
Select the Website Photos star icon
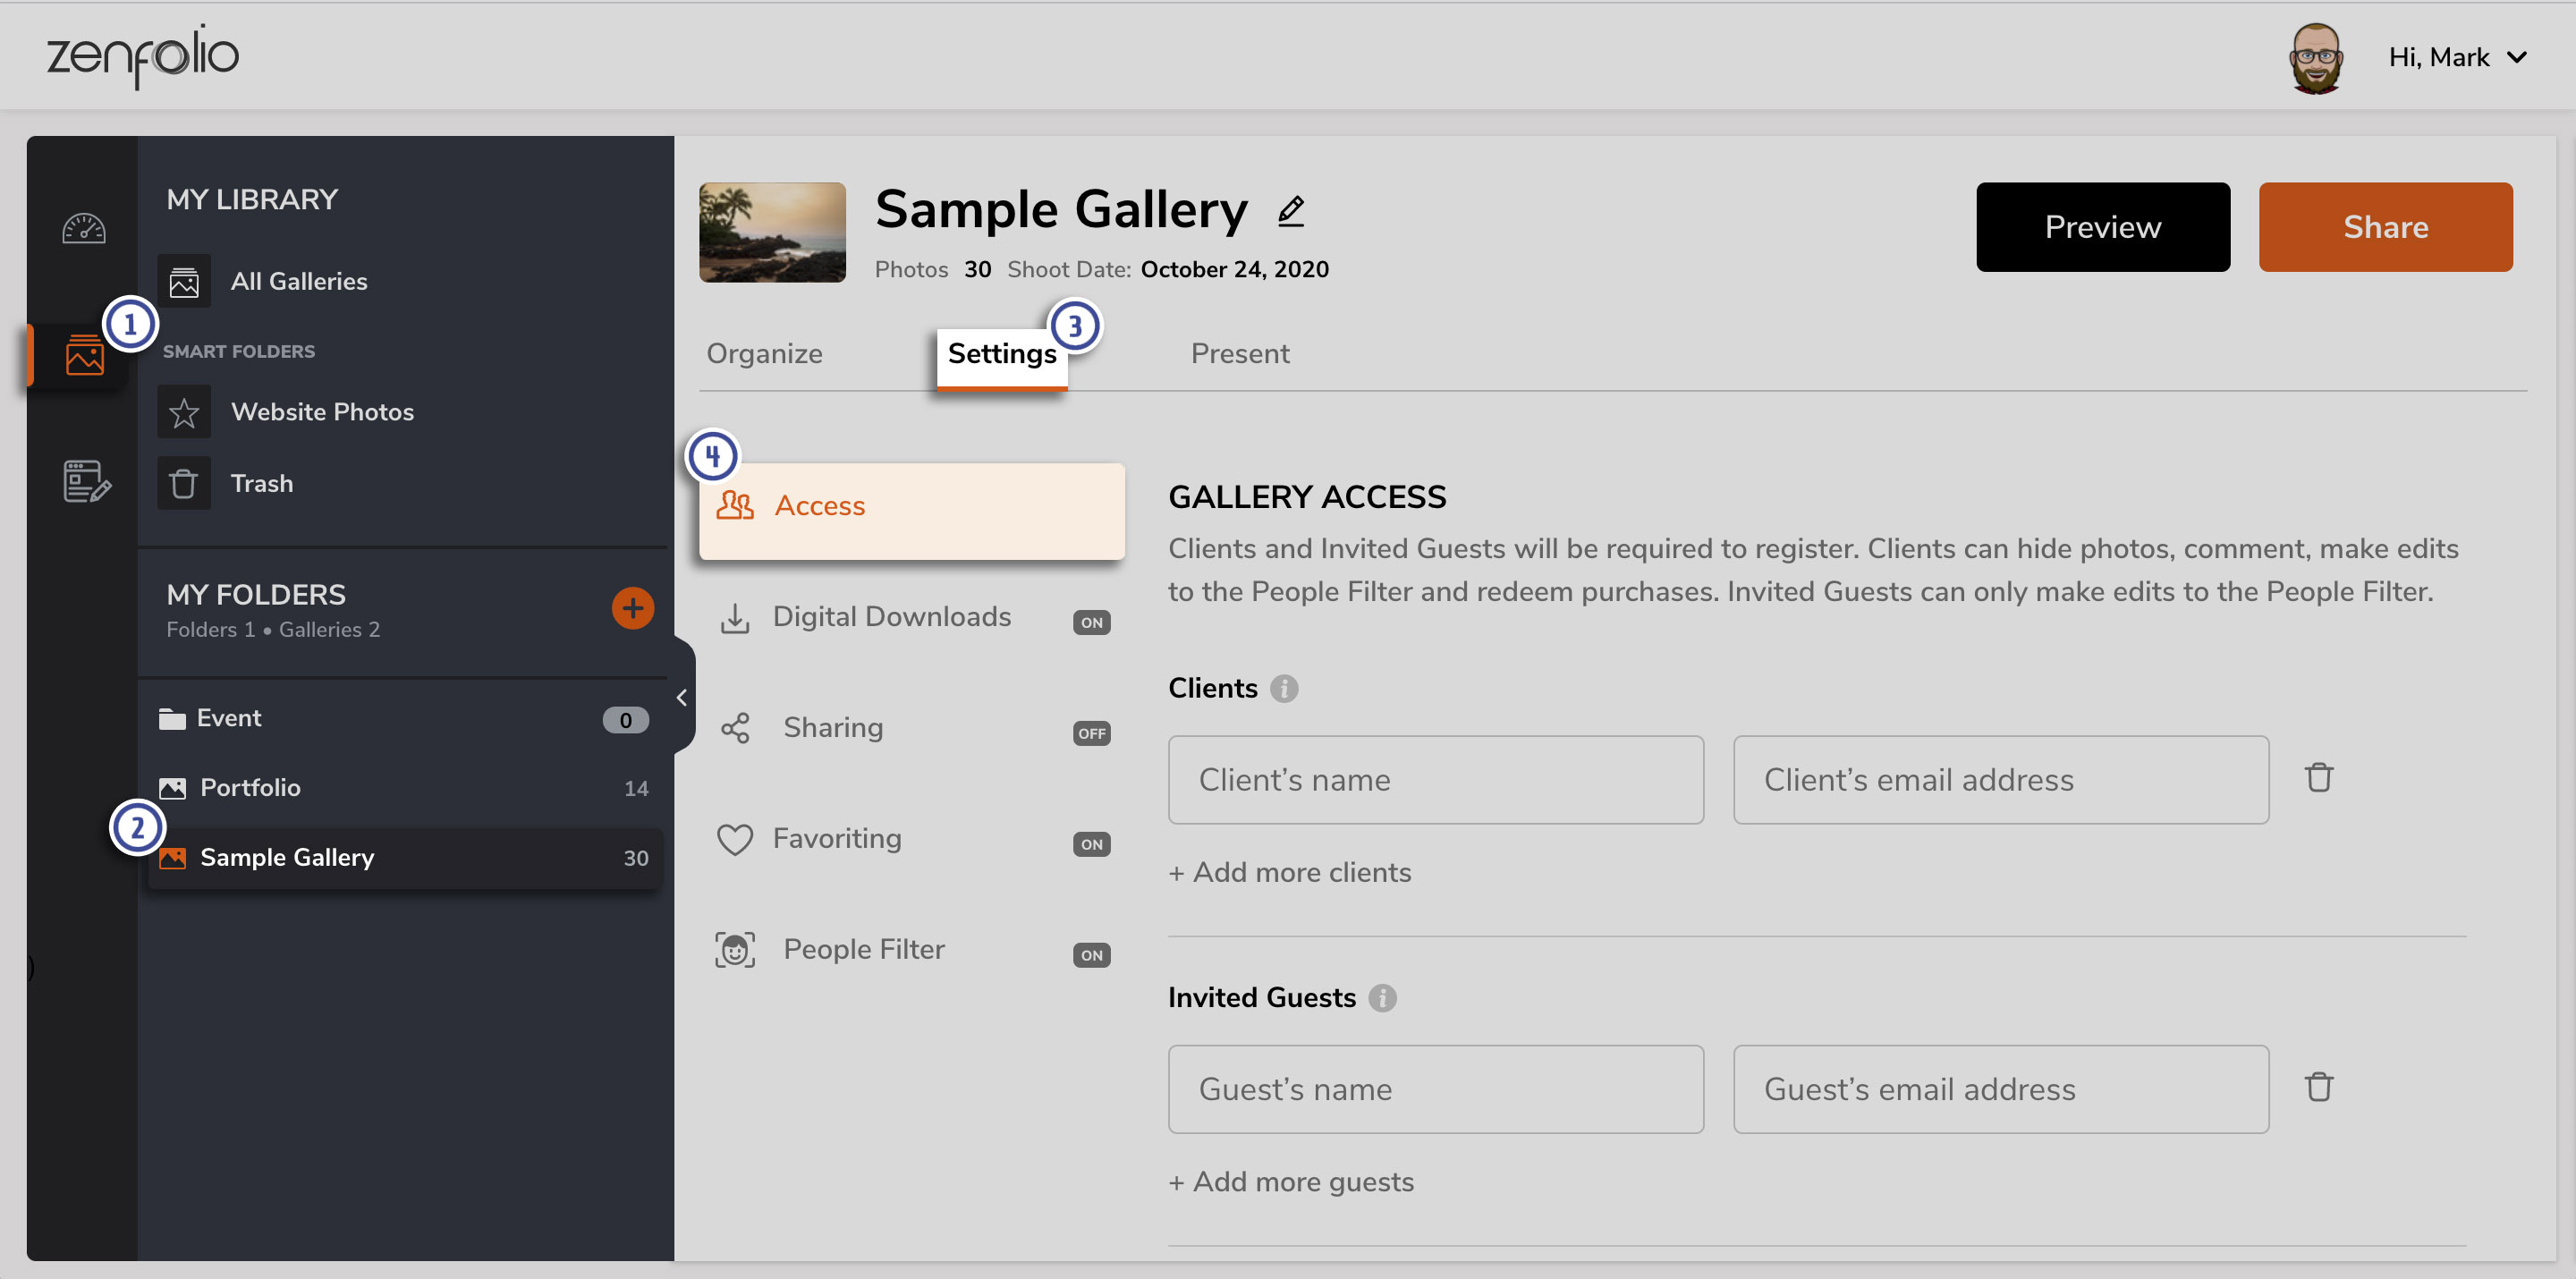[184, 411]
